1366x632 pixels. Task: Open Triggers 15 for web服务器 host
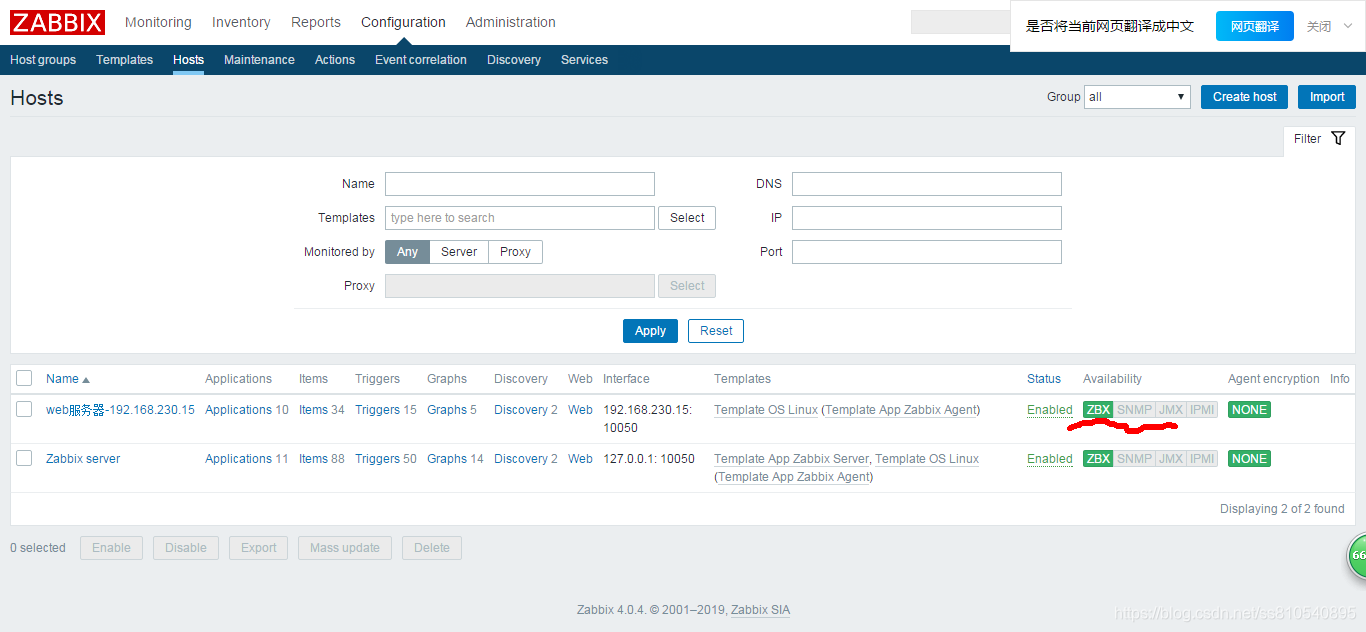click(x=377, y=410)
